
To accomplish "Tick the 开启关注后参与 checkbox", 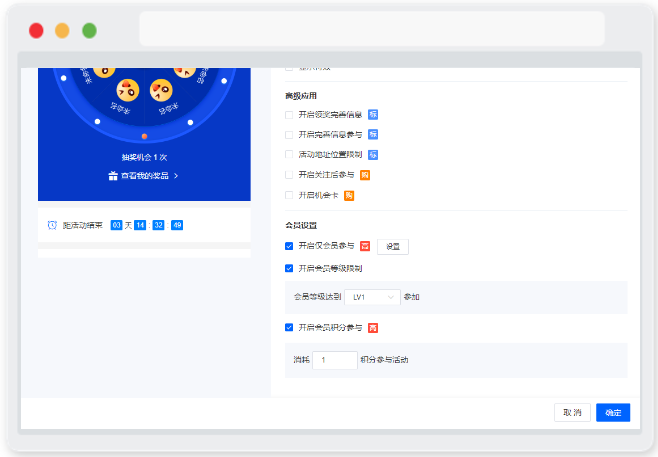I will pyautogui.click(x=289, y=175).
